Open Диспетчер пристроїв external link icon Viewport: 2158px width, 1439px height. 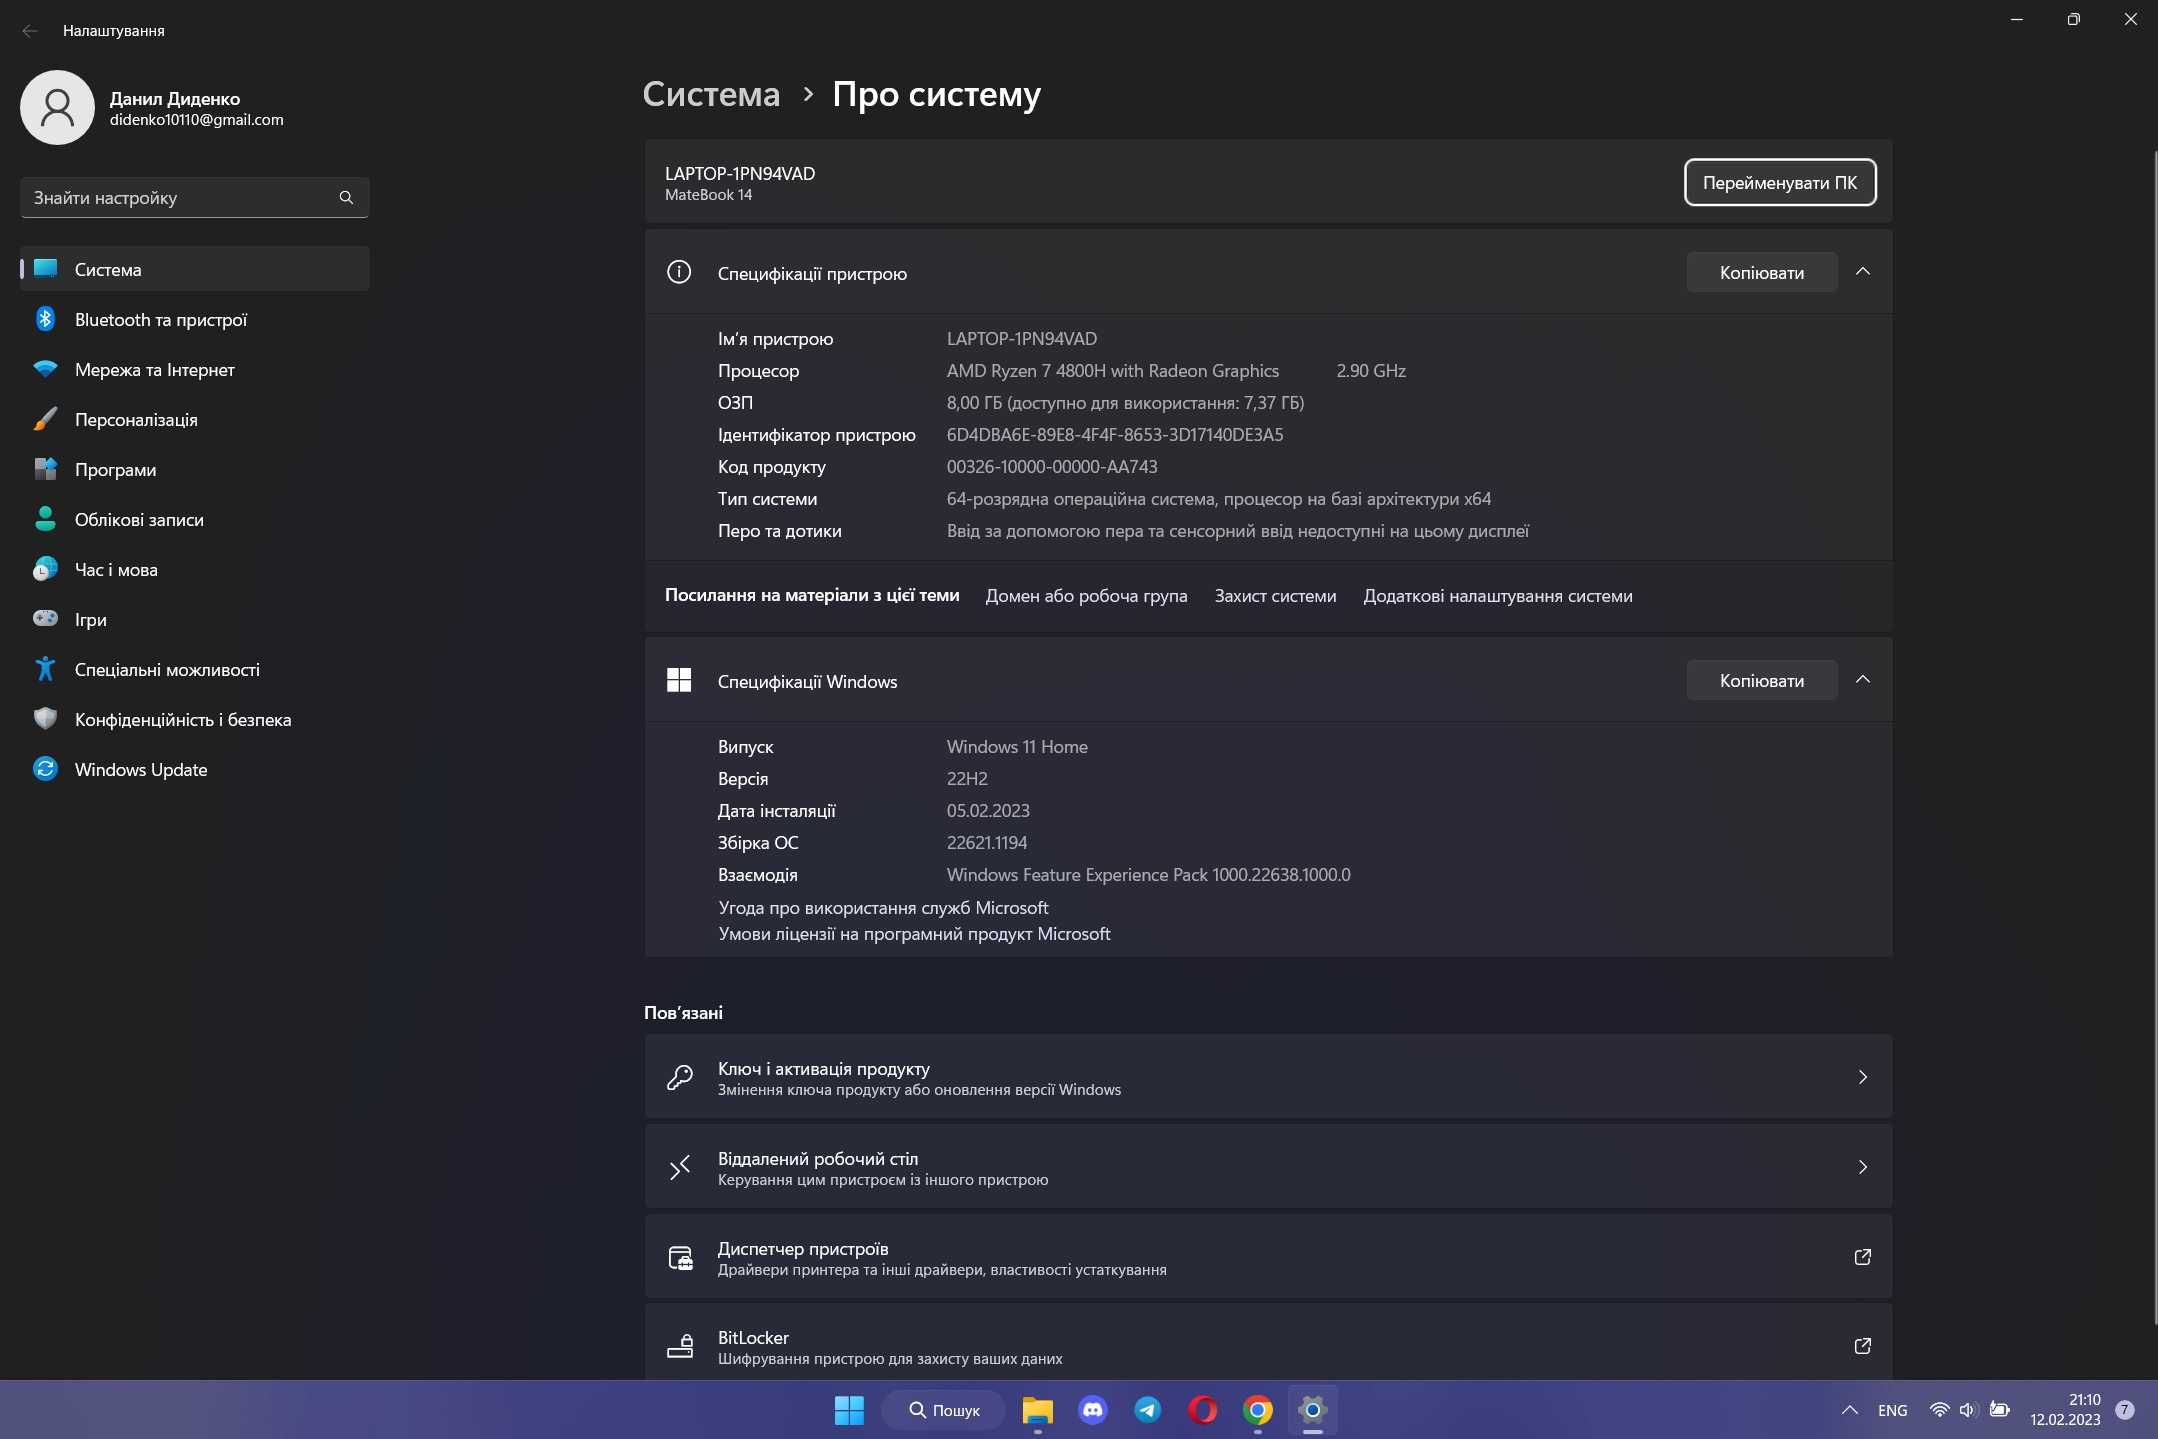click(x=1862, y=1257)
